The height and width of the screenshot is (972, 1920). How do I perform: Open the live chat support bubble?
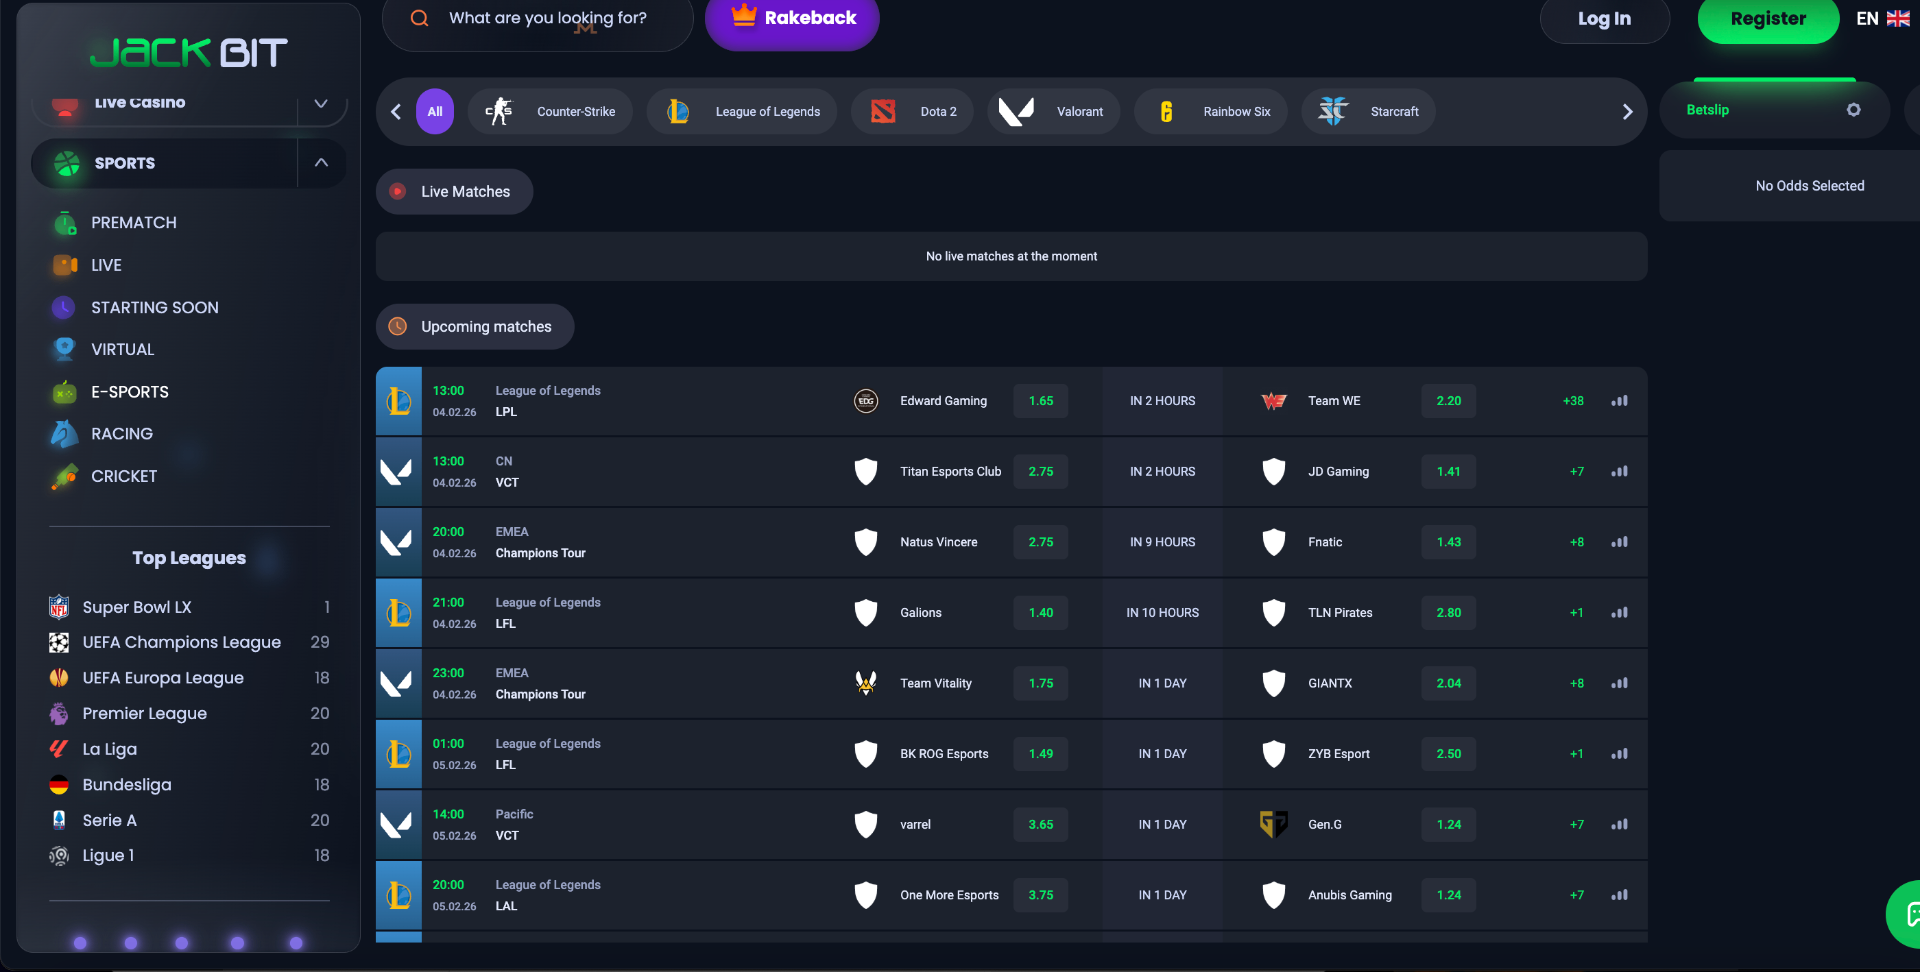click(x=1908, y=914)
